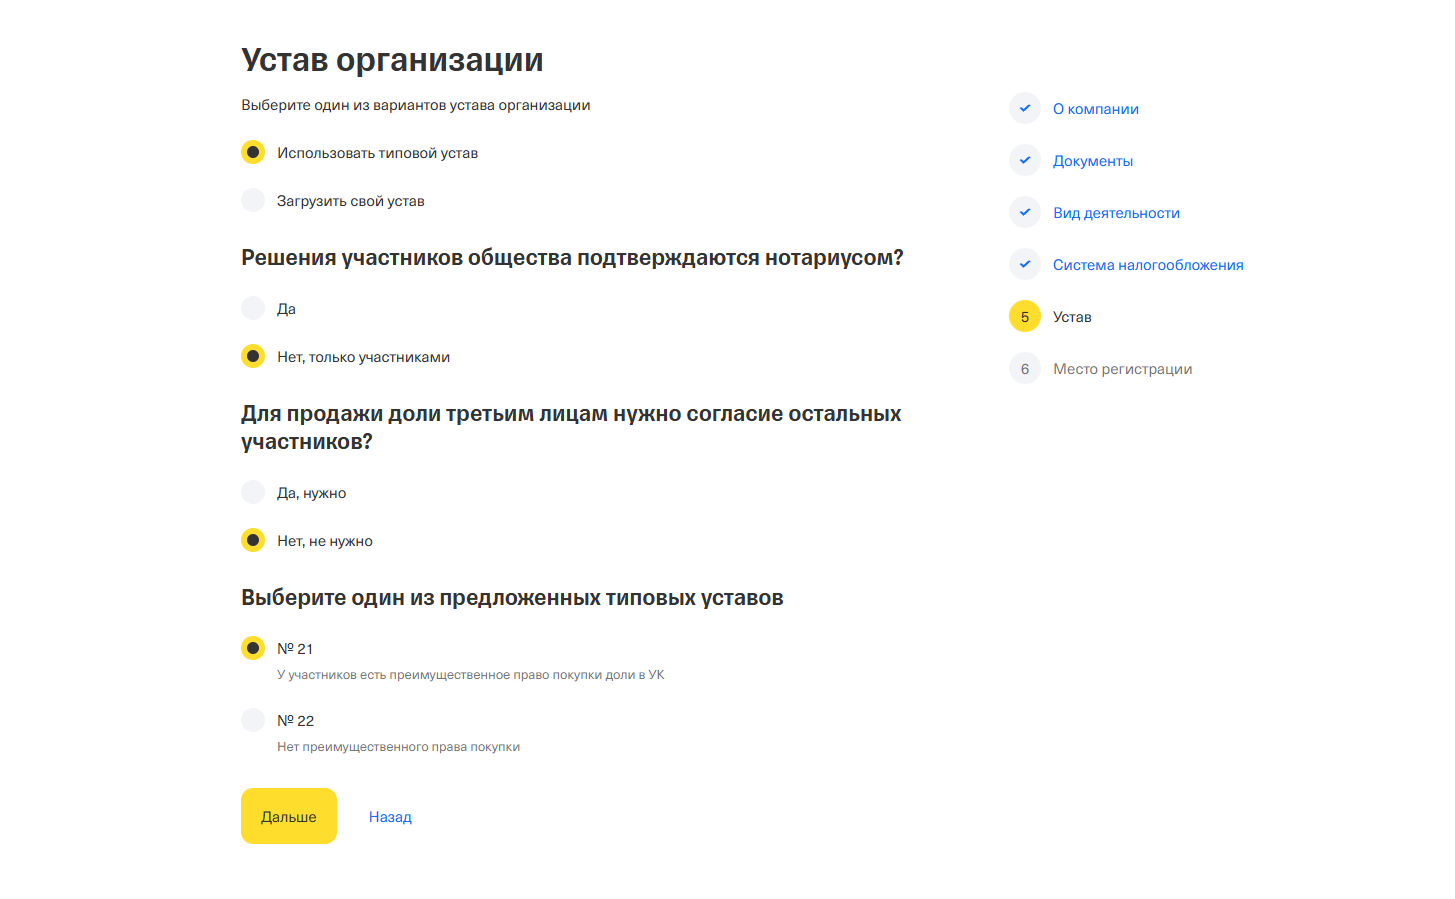Select the 'Место регистрации' step label
This screenshot has height=899, width=1455.
click(x=1122, y=369)
